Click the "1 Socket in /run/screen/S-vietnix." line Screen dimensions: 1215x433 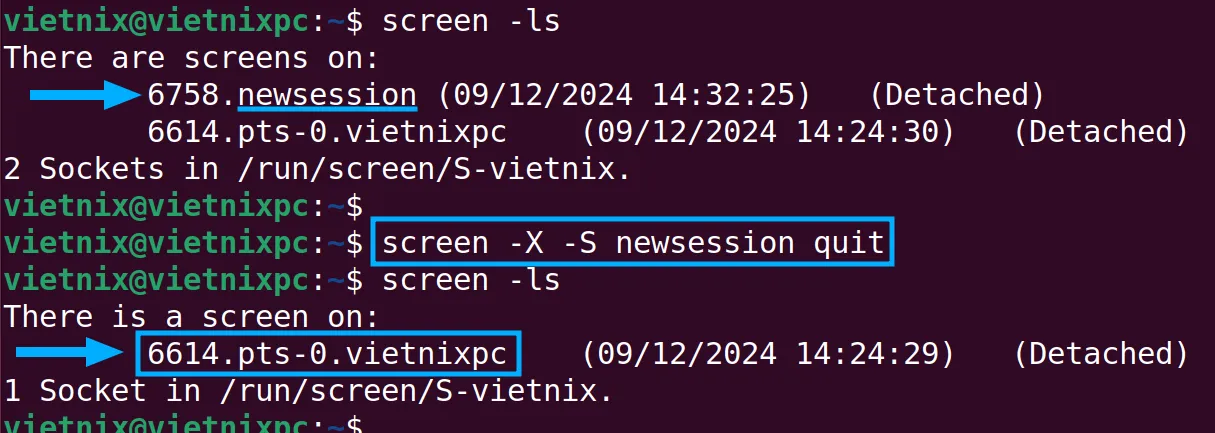tap(308, 390)
